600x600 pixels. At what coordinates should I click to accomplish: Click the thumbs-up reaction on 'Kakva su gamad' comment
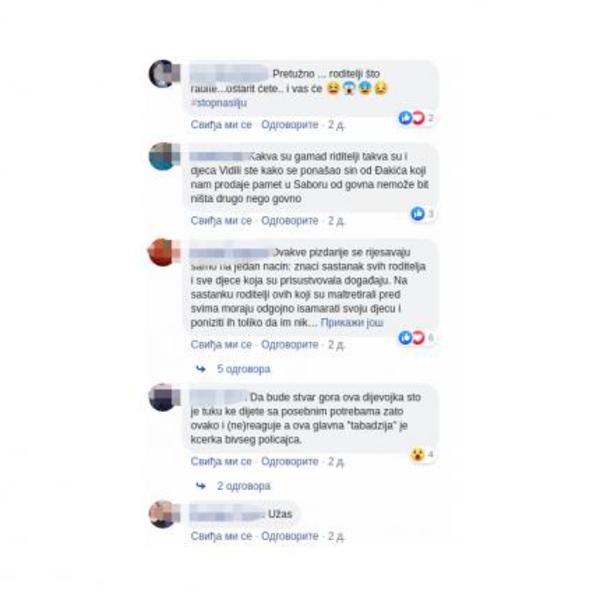pos(418,214)
